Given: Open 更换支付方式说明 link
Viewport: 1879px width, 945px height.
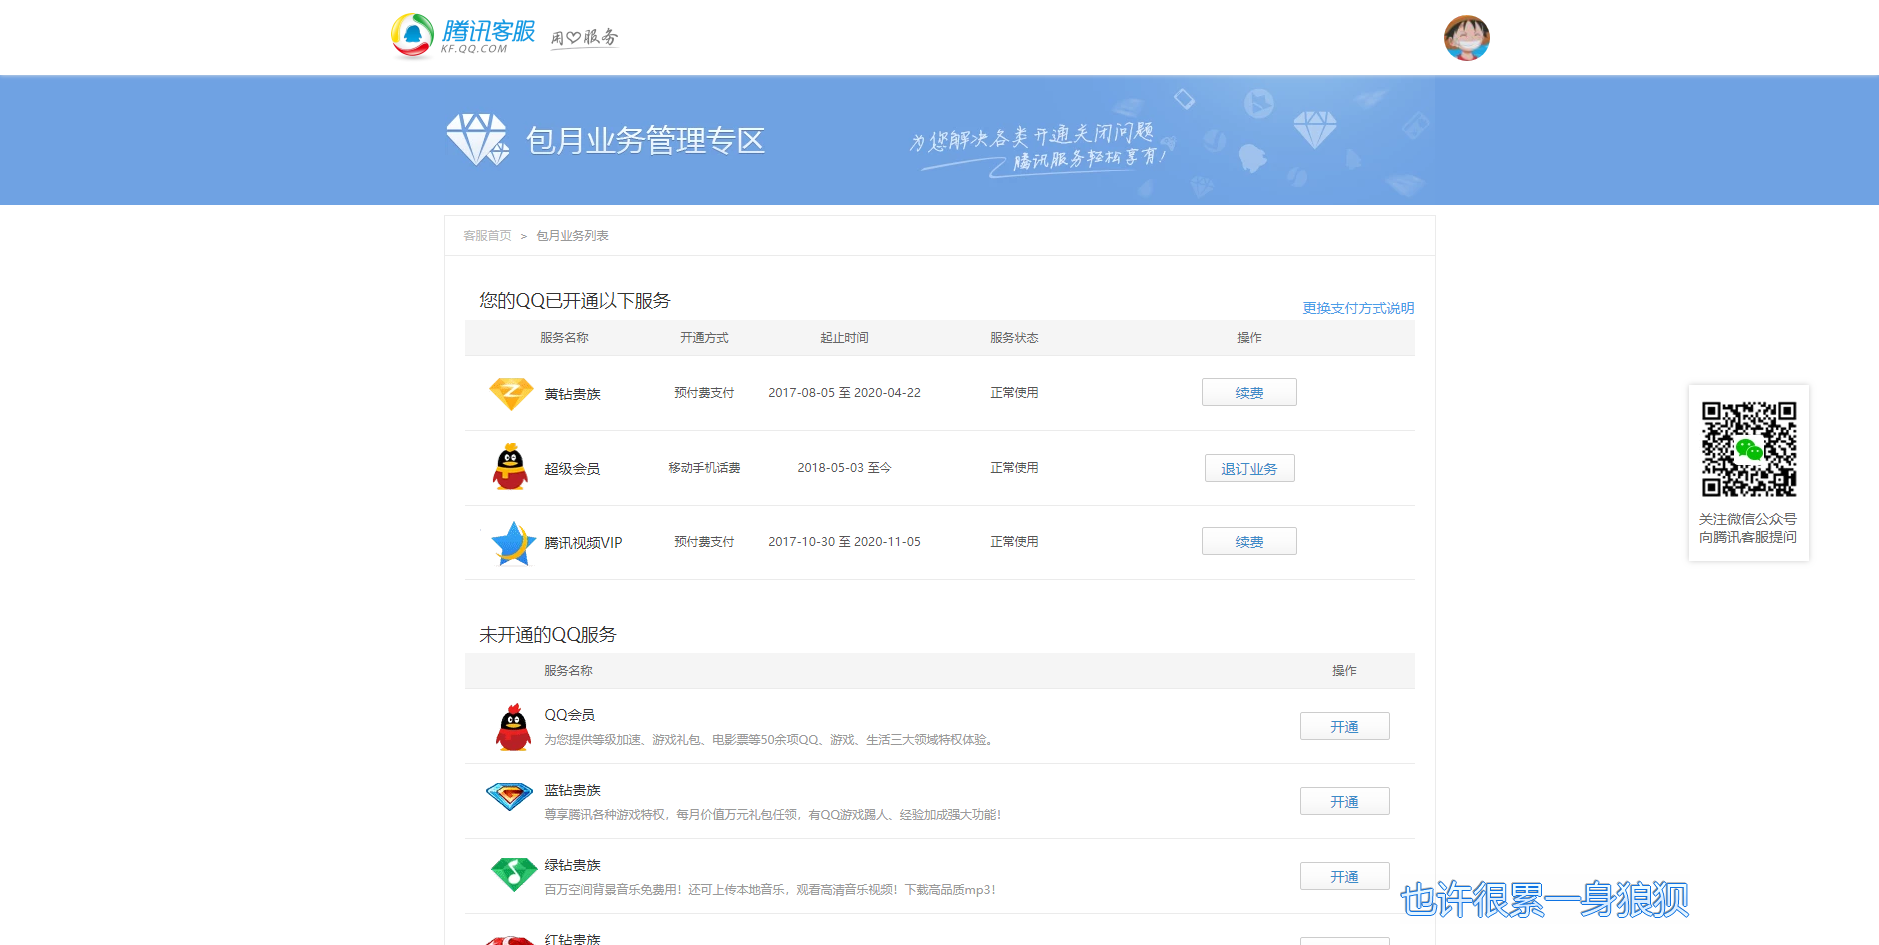Looking at the screenshot, I should pos(1357,308).
